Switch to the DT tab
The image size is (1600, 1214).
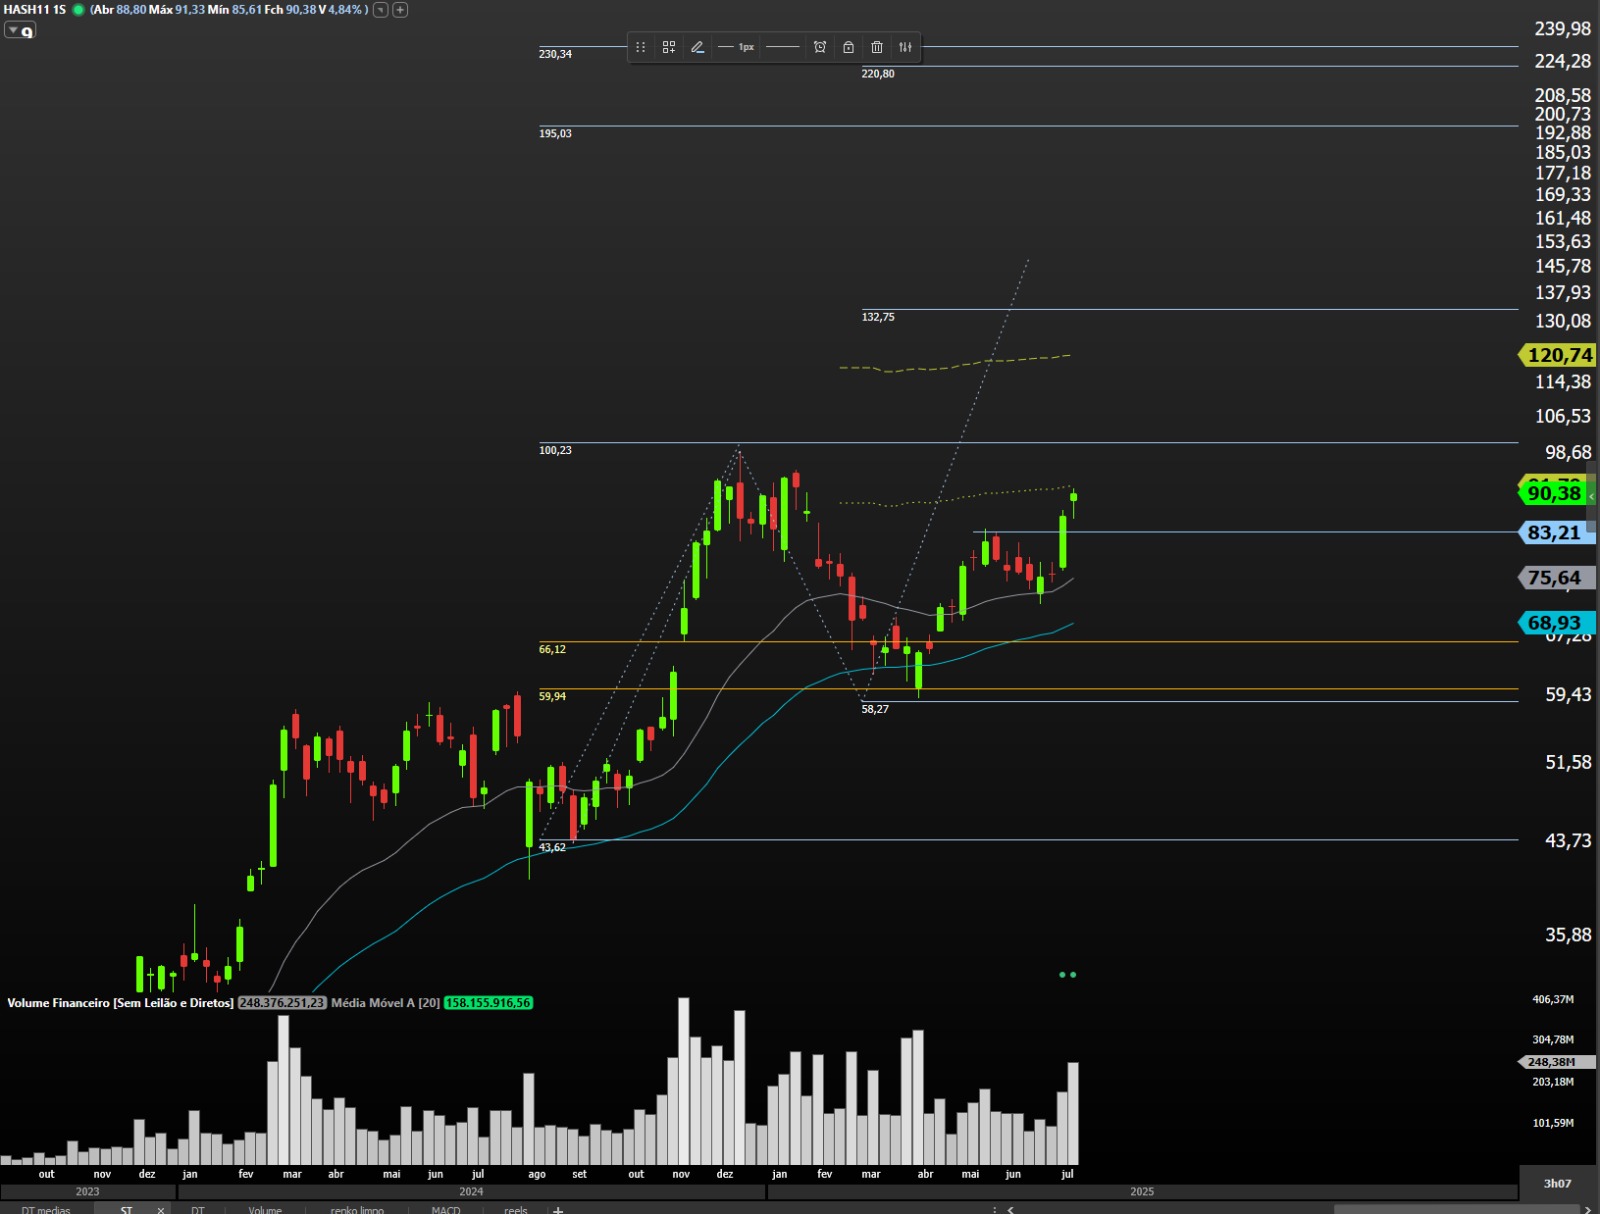pos(197,1210)
